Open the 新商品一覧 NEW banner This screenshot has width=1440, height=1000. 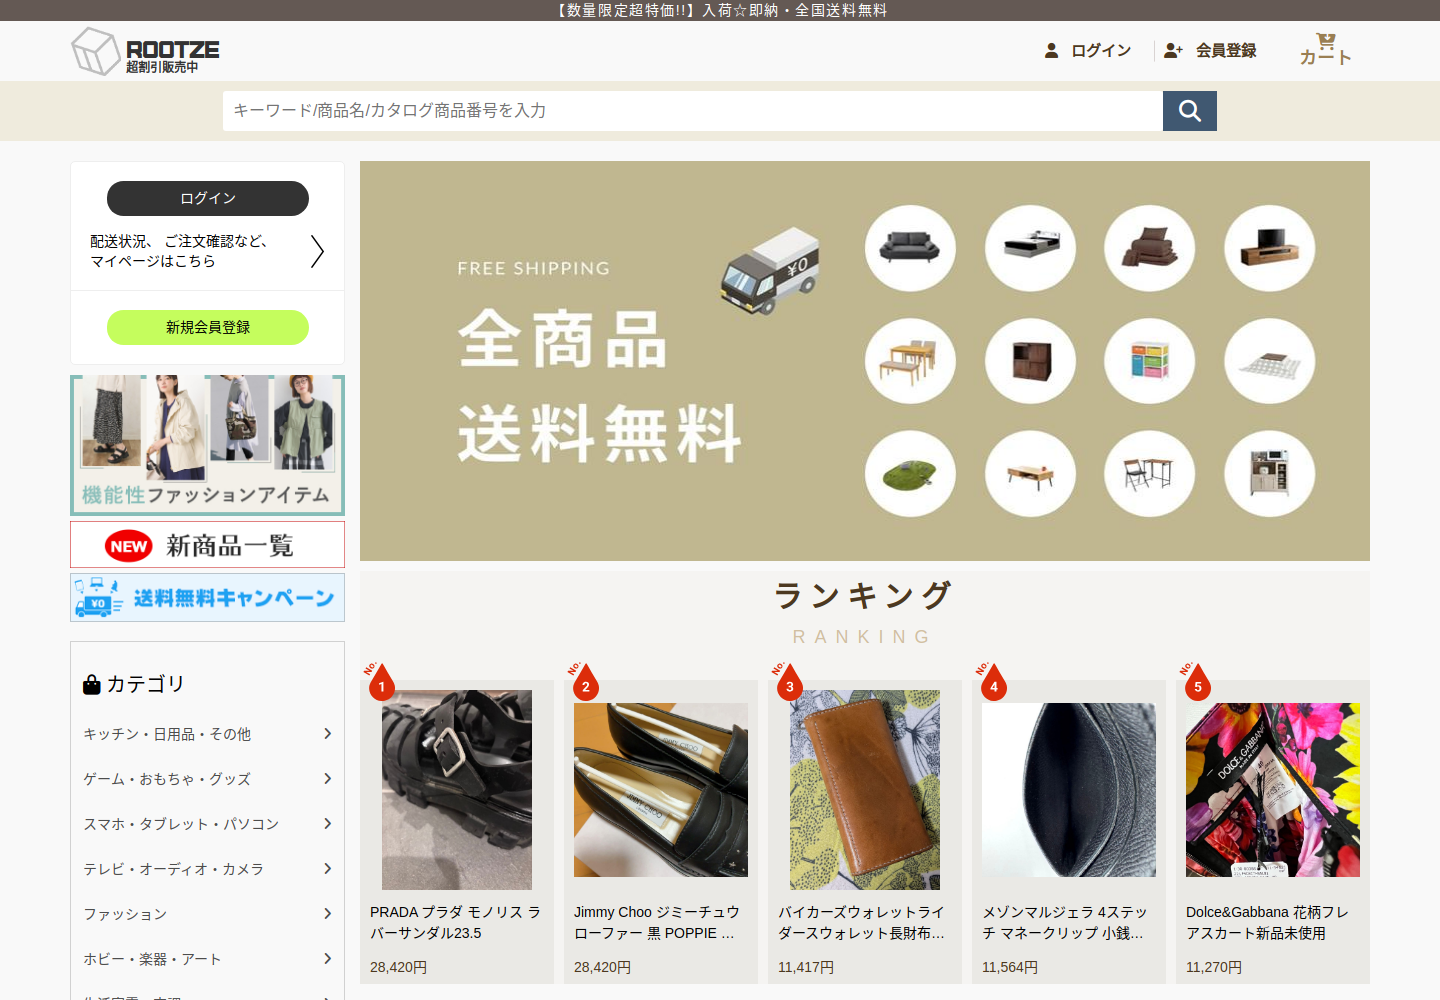[208, 545]
